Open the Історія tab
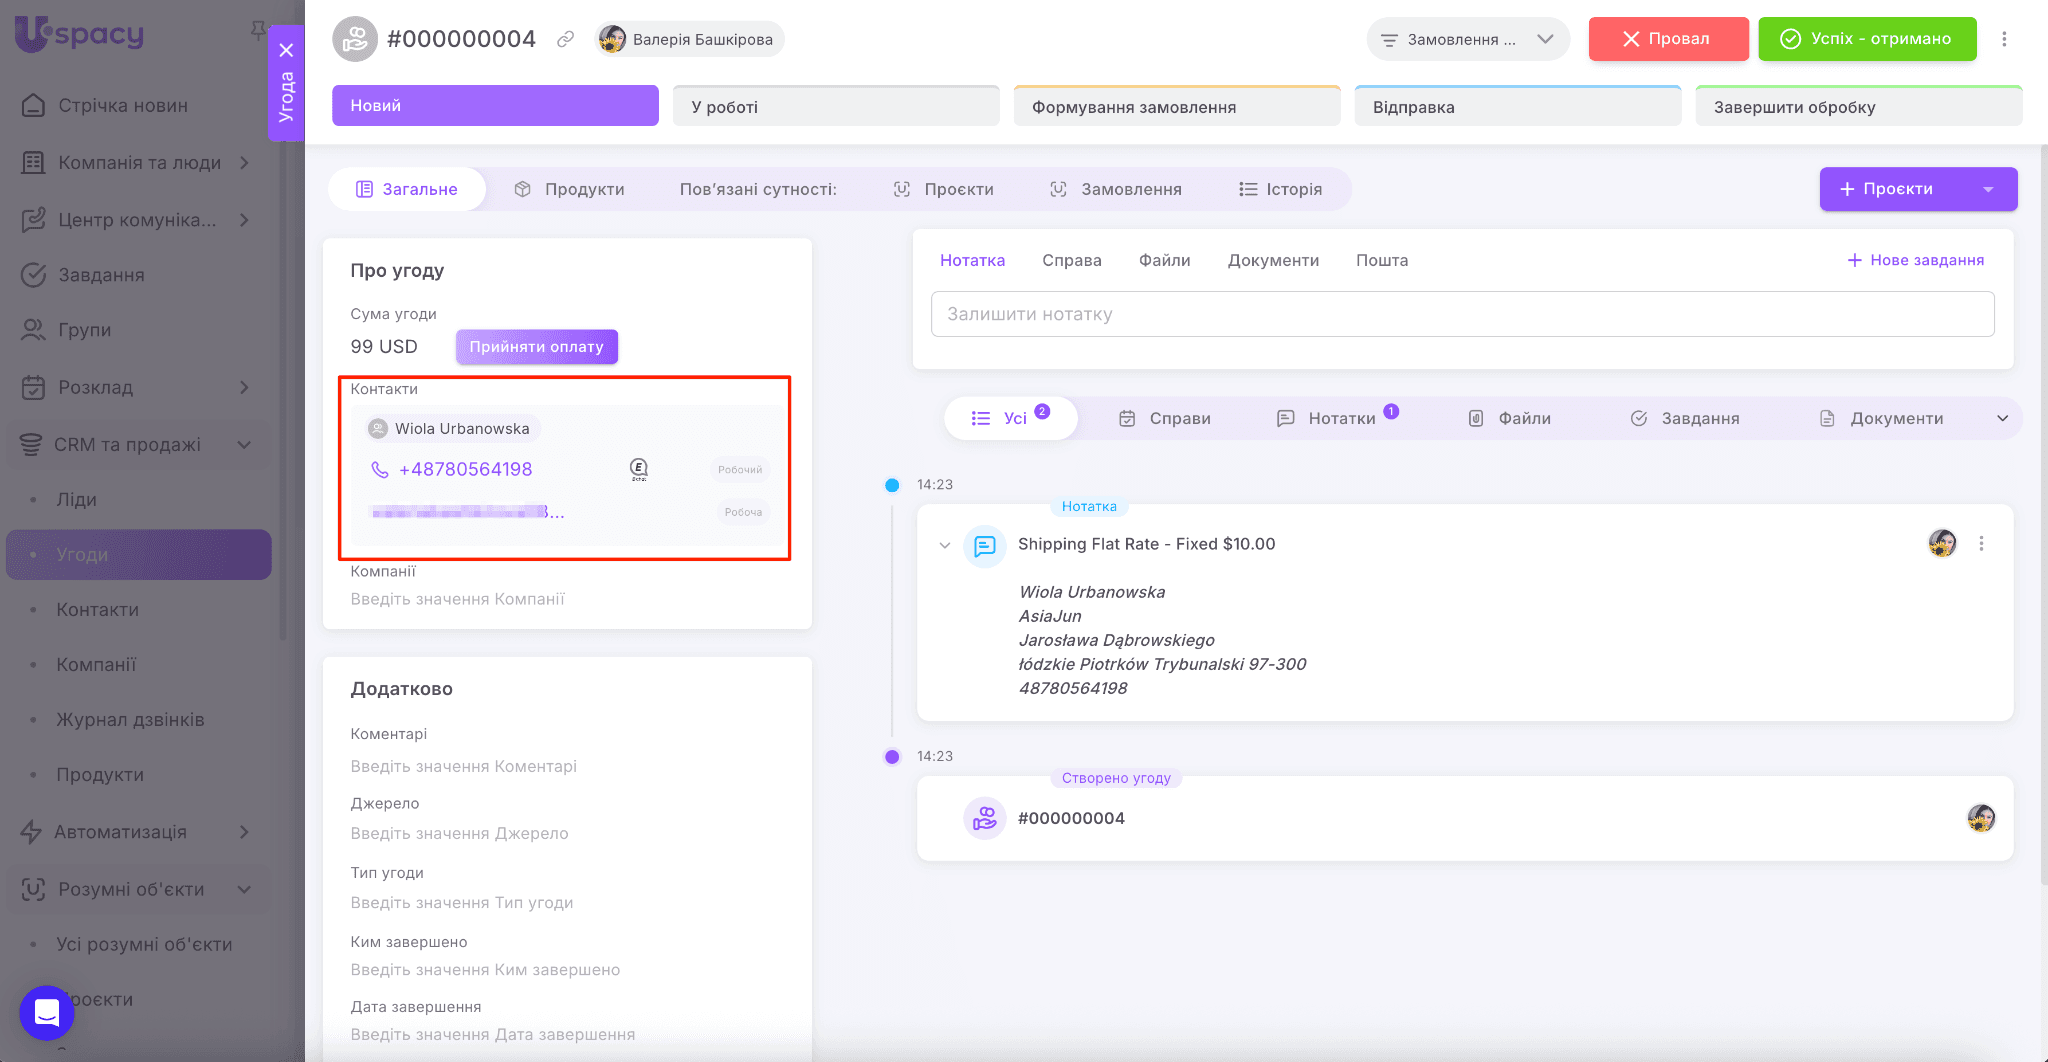This screenshot has height=1062, width=2048. pos(1280,189)
